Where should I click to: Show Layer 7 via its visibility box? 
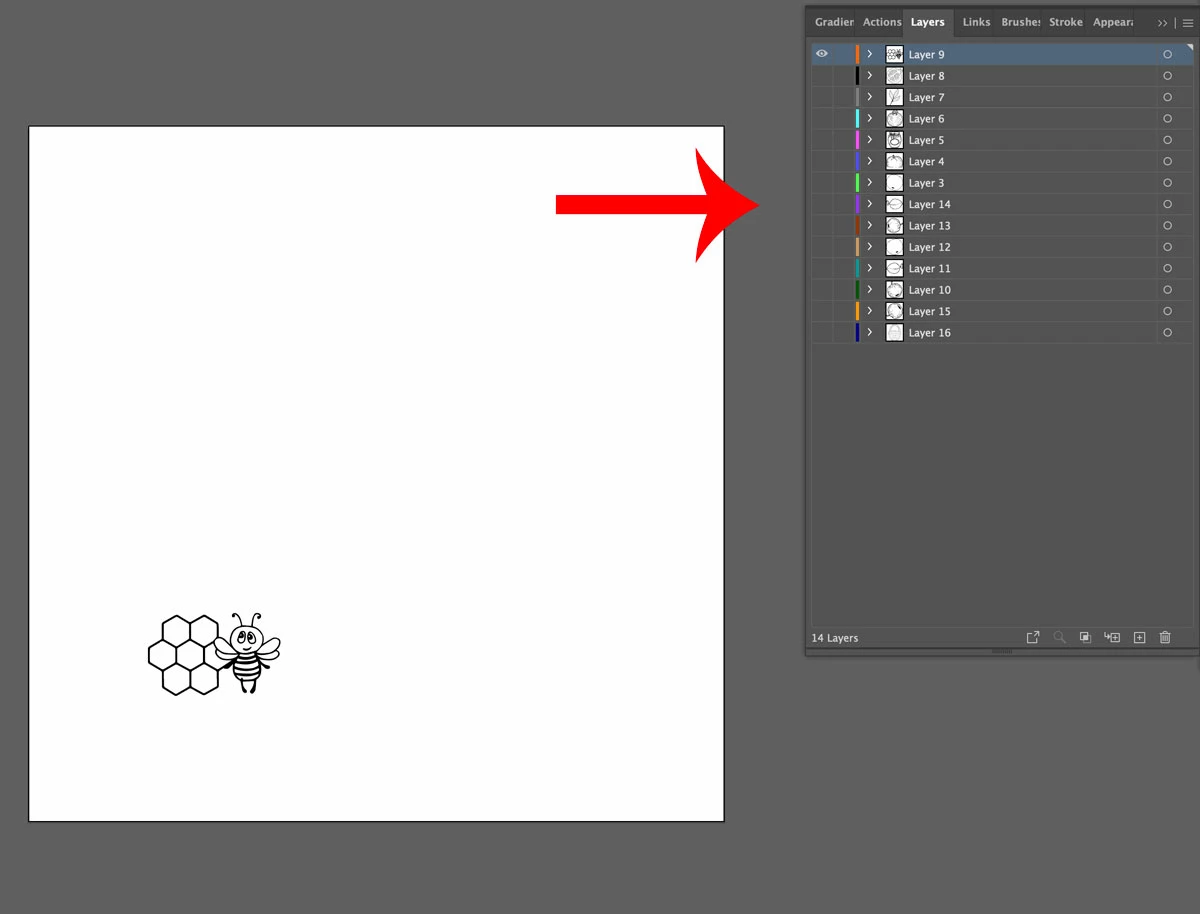822,98
